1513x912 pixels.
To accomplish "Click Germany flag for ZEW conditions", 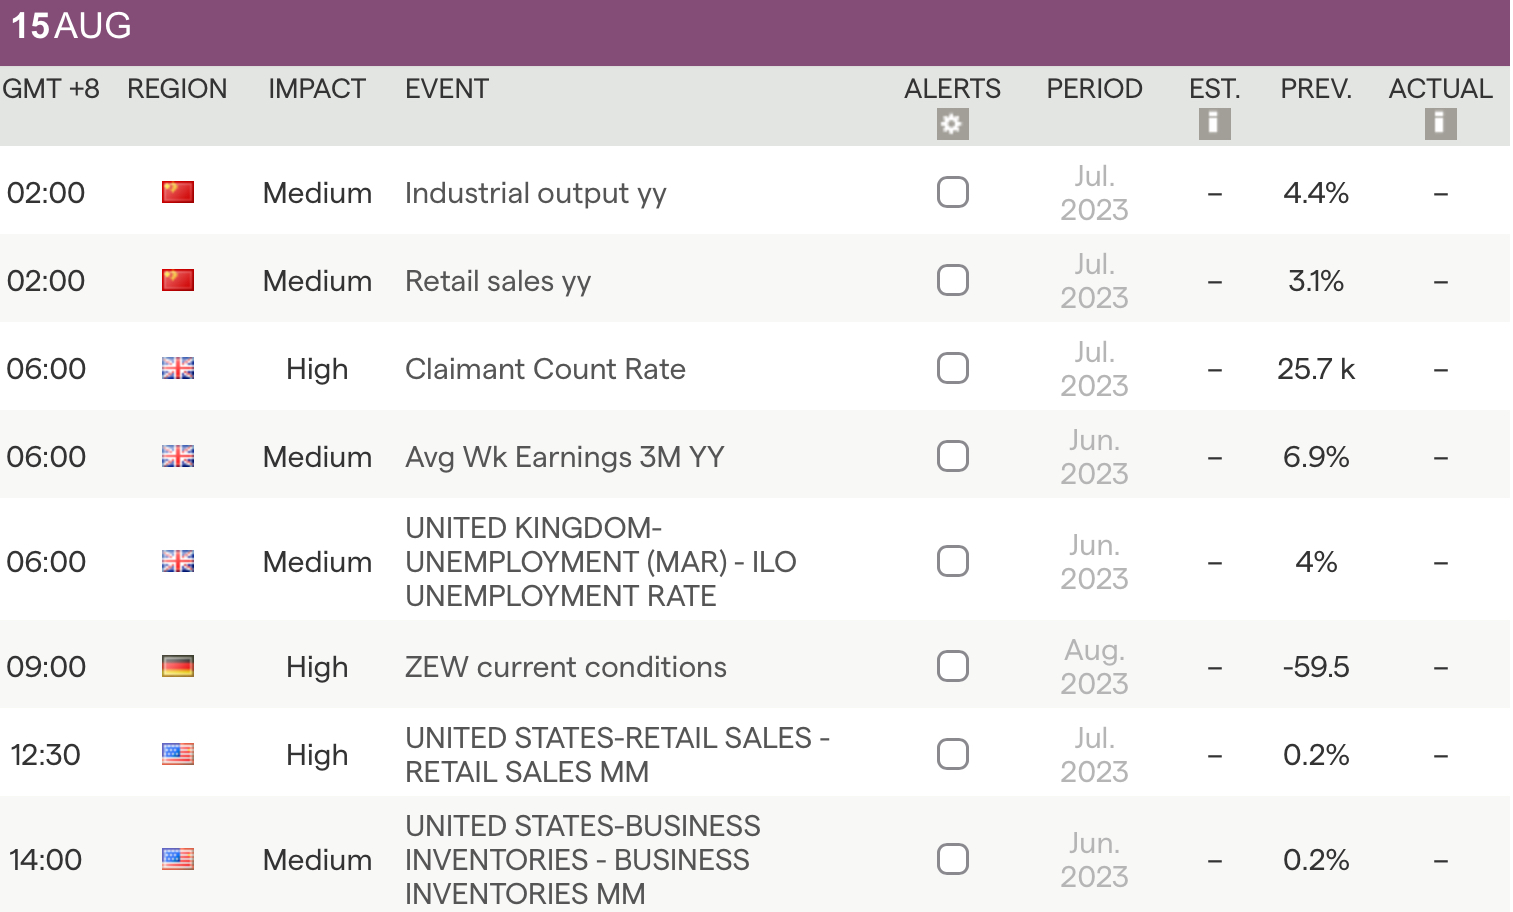I will 178,666.
